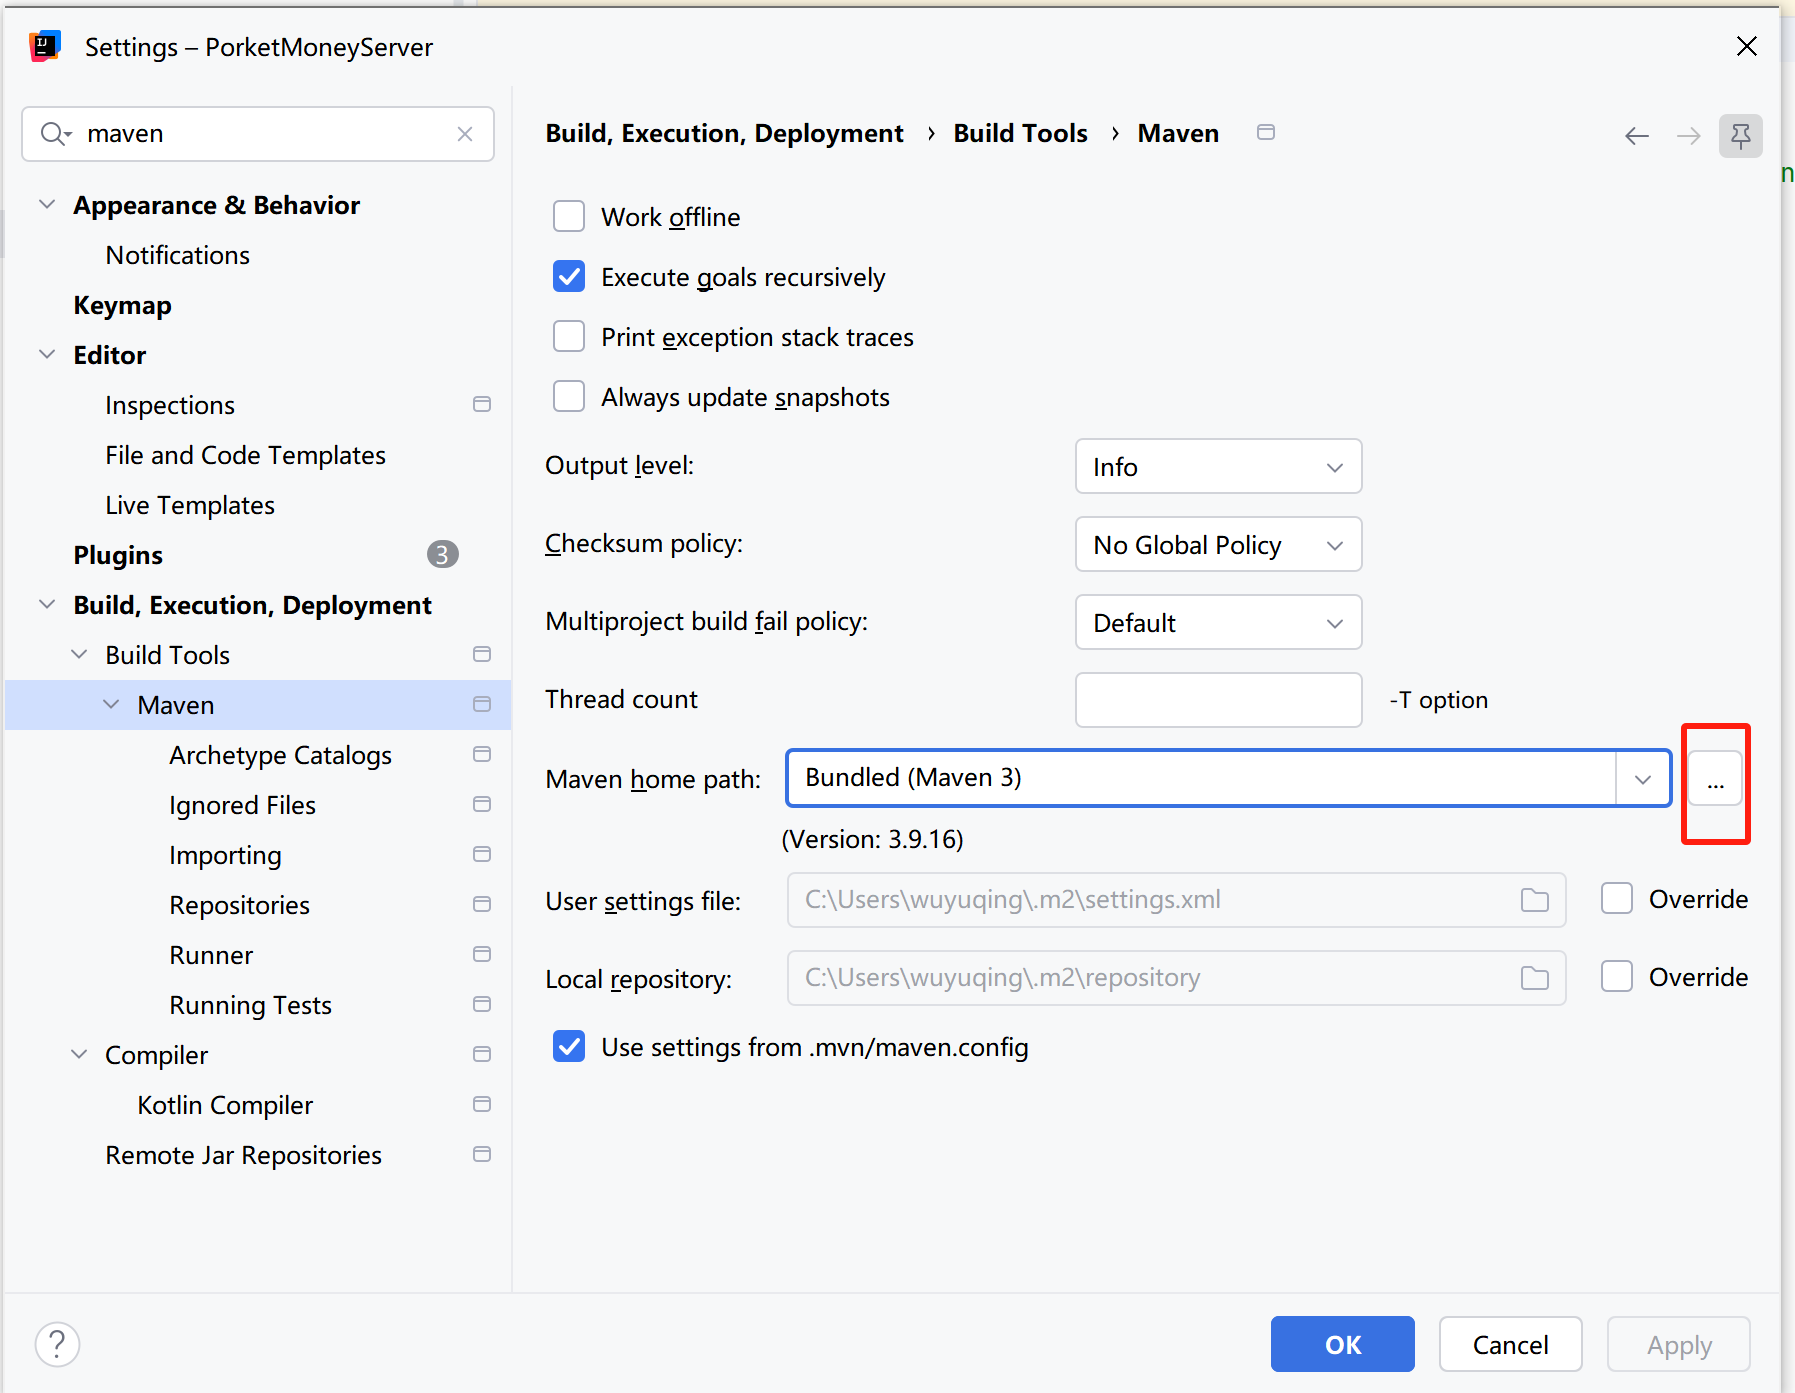Open the Output level dropdown

click(x=1218, y=467)
